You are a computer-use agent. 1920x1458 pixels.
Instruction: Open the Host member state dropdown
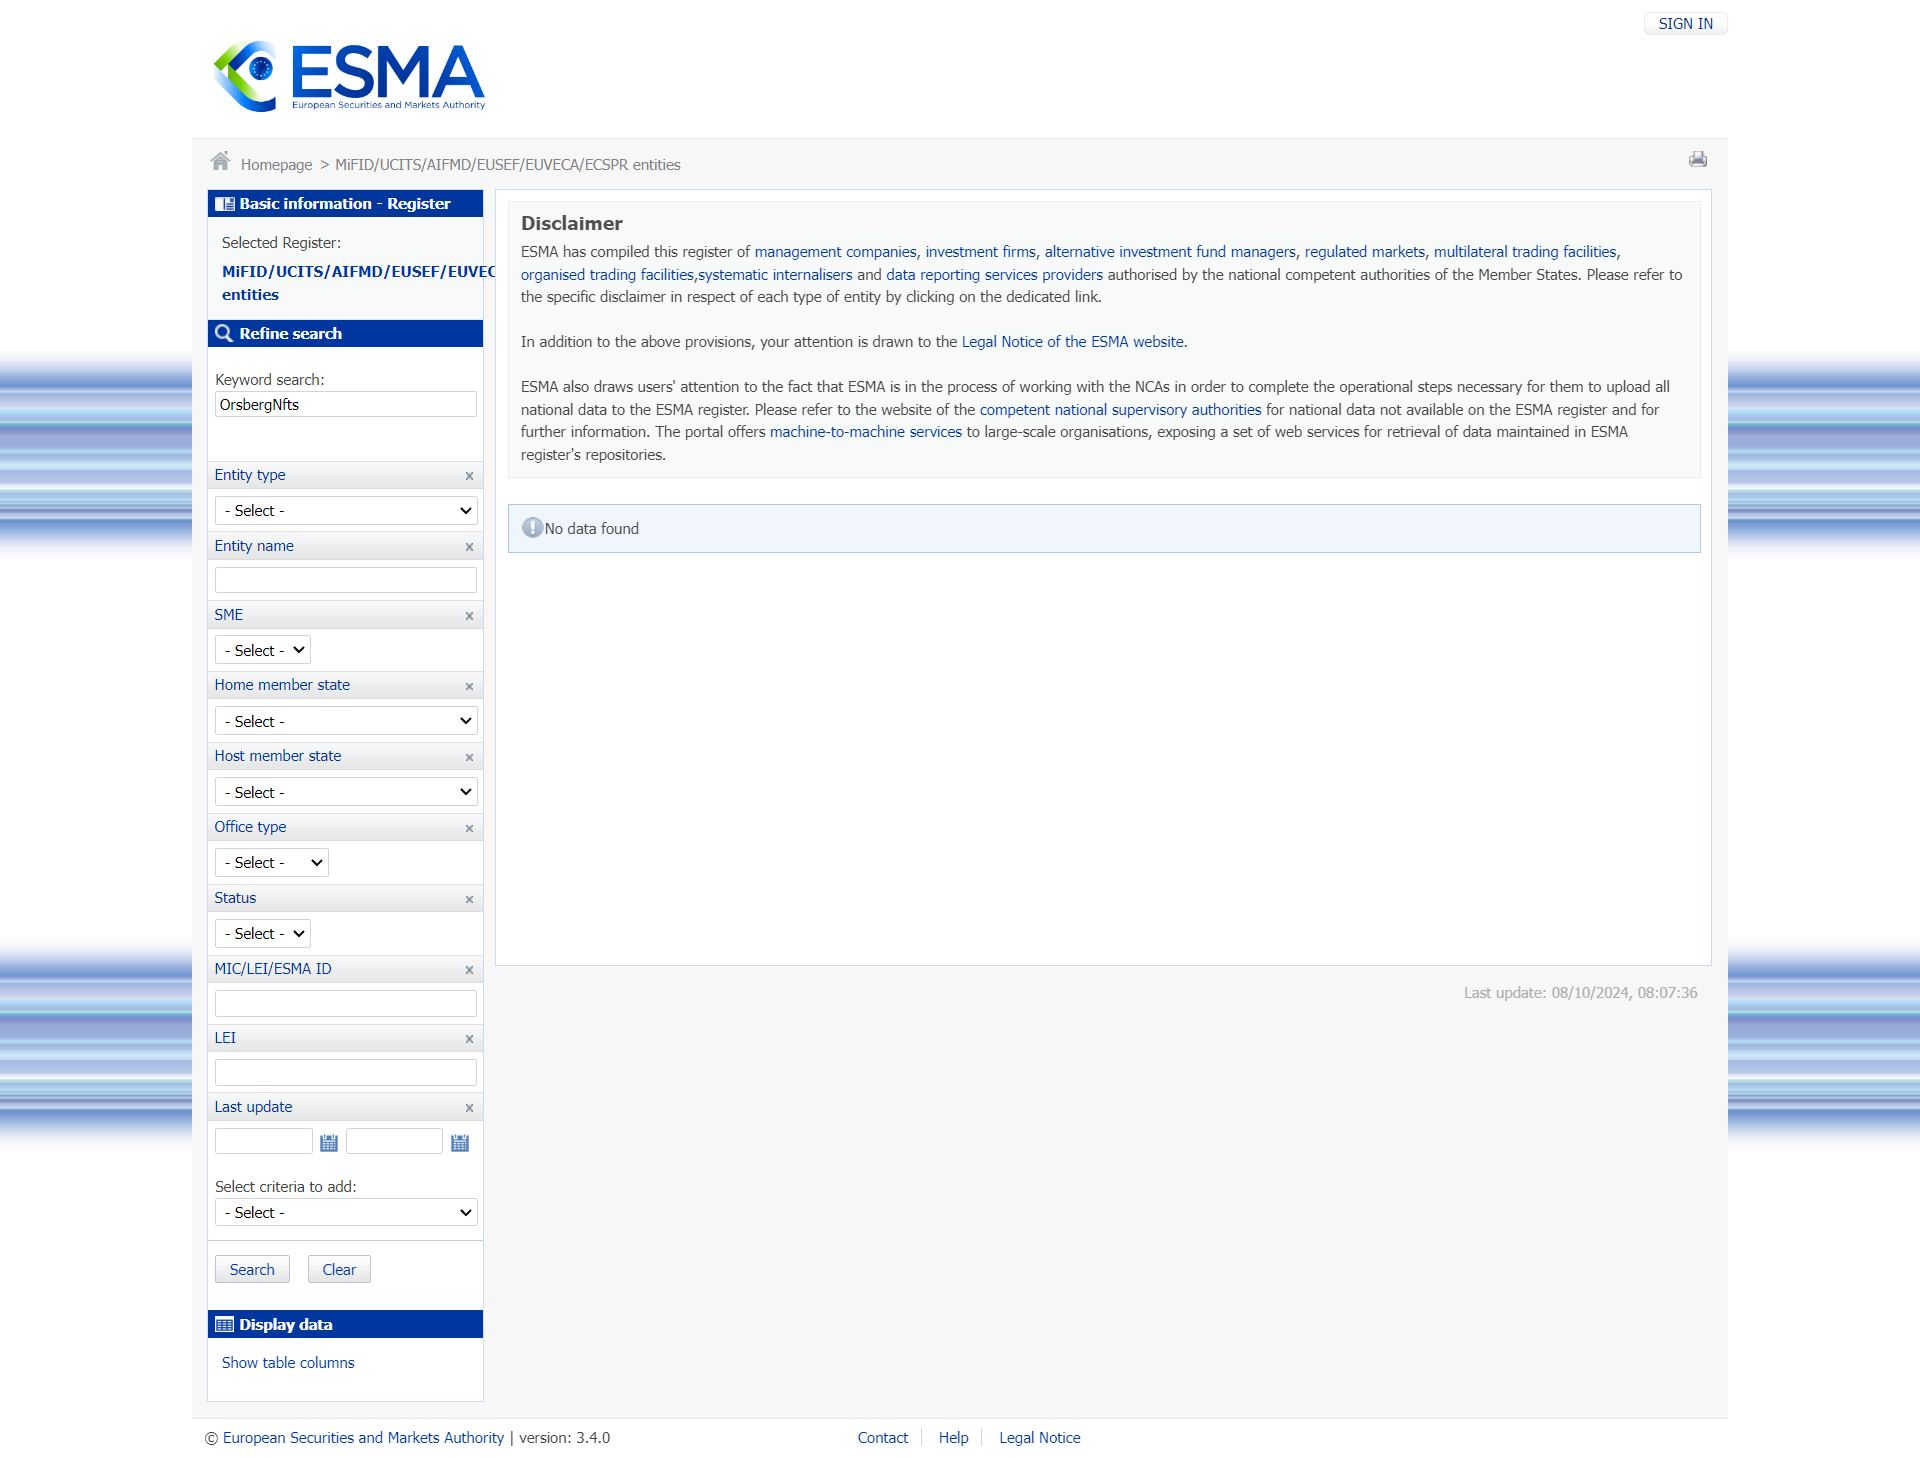click(x=346, y=792)
